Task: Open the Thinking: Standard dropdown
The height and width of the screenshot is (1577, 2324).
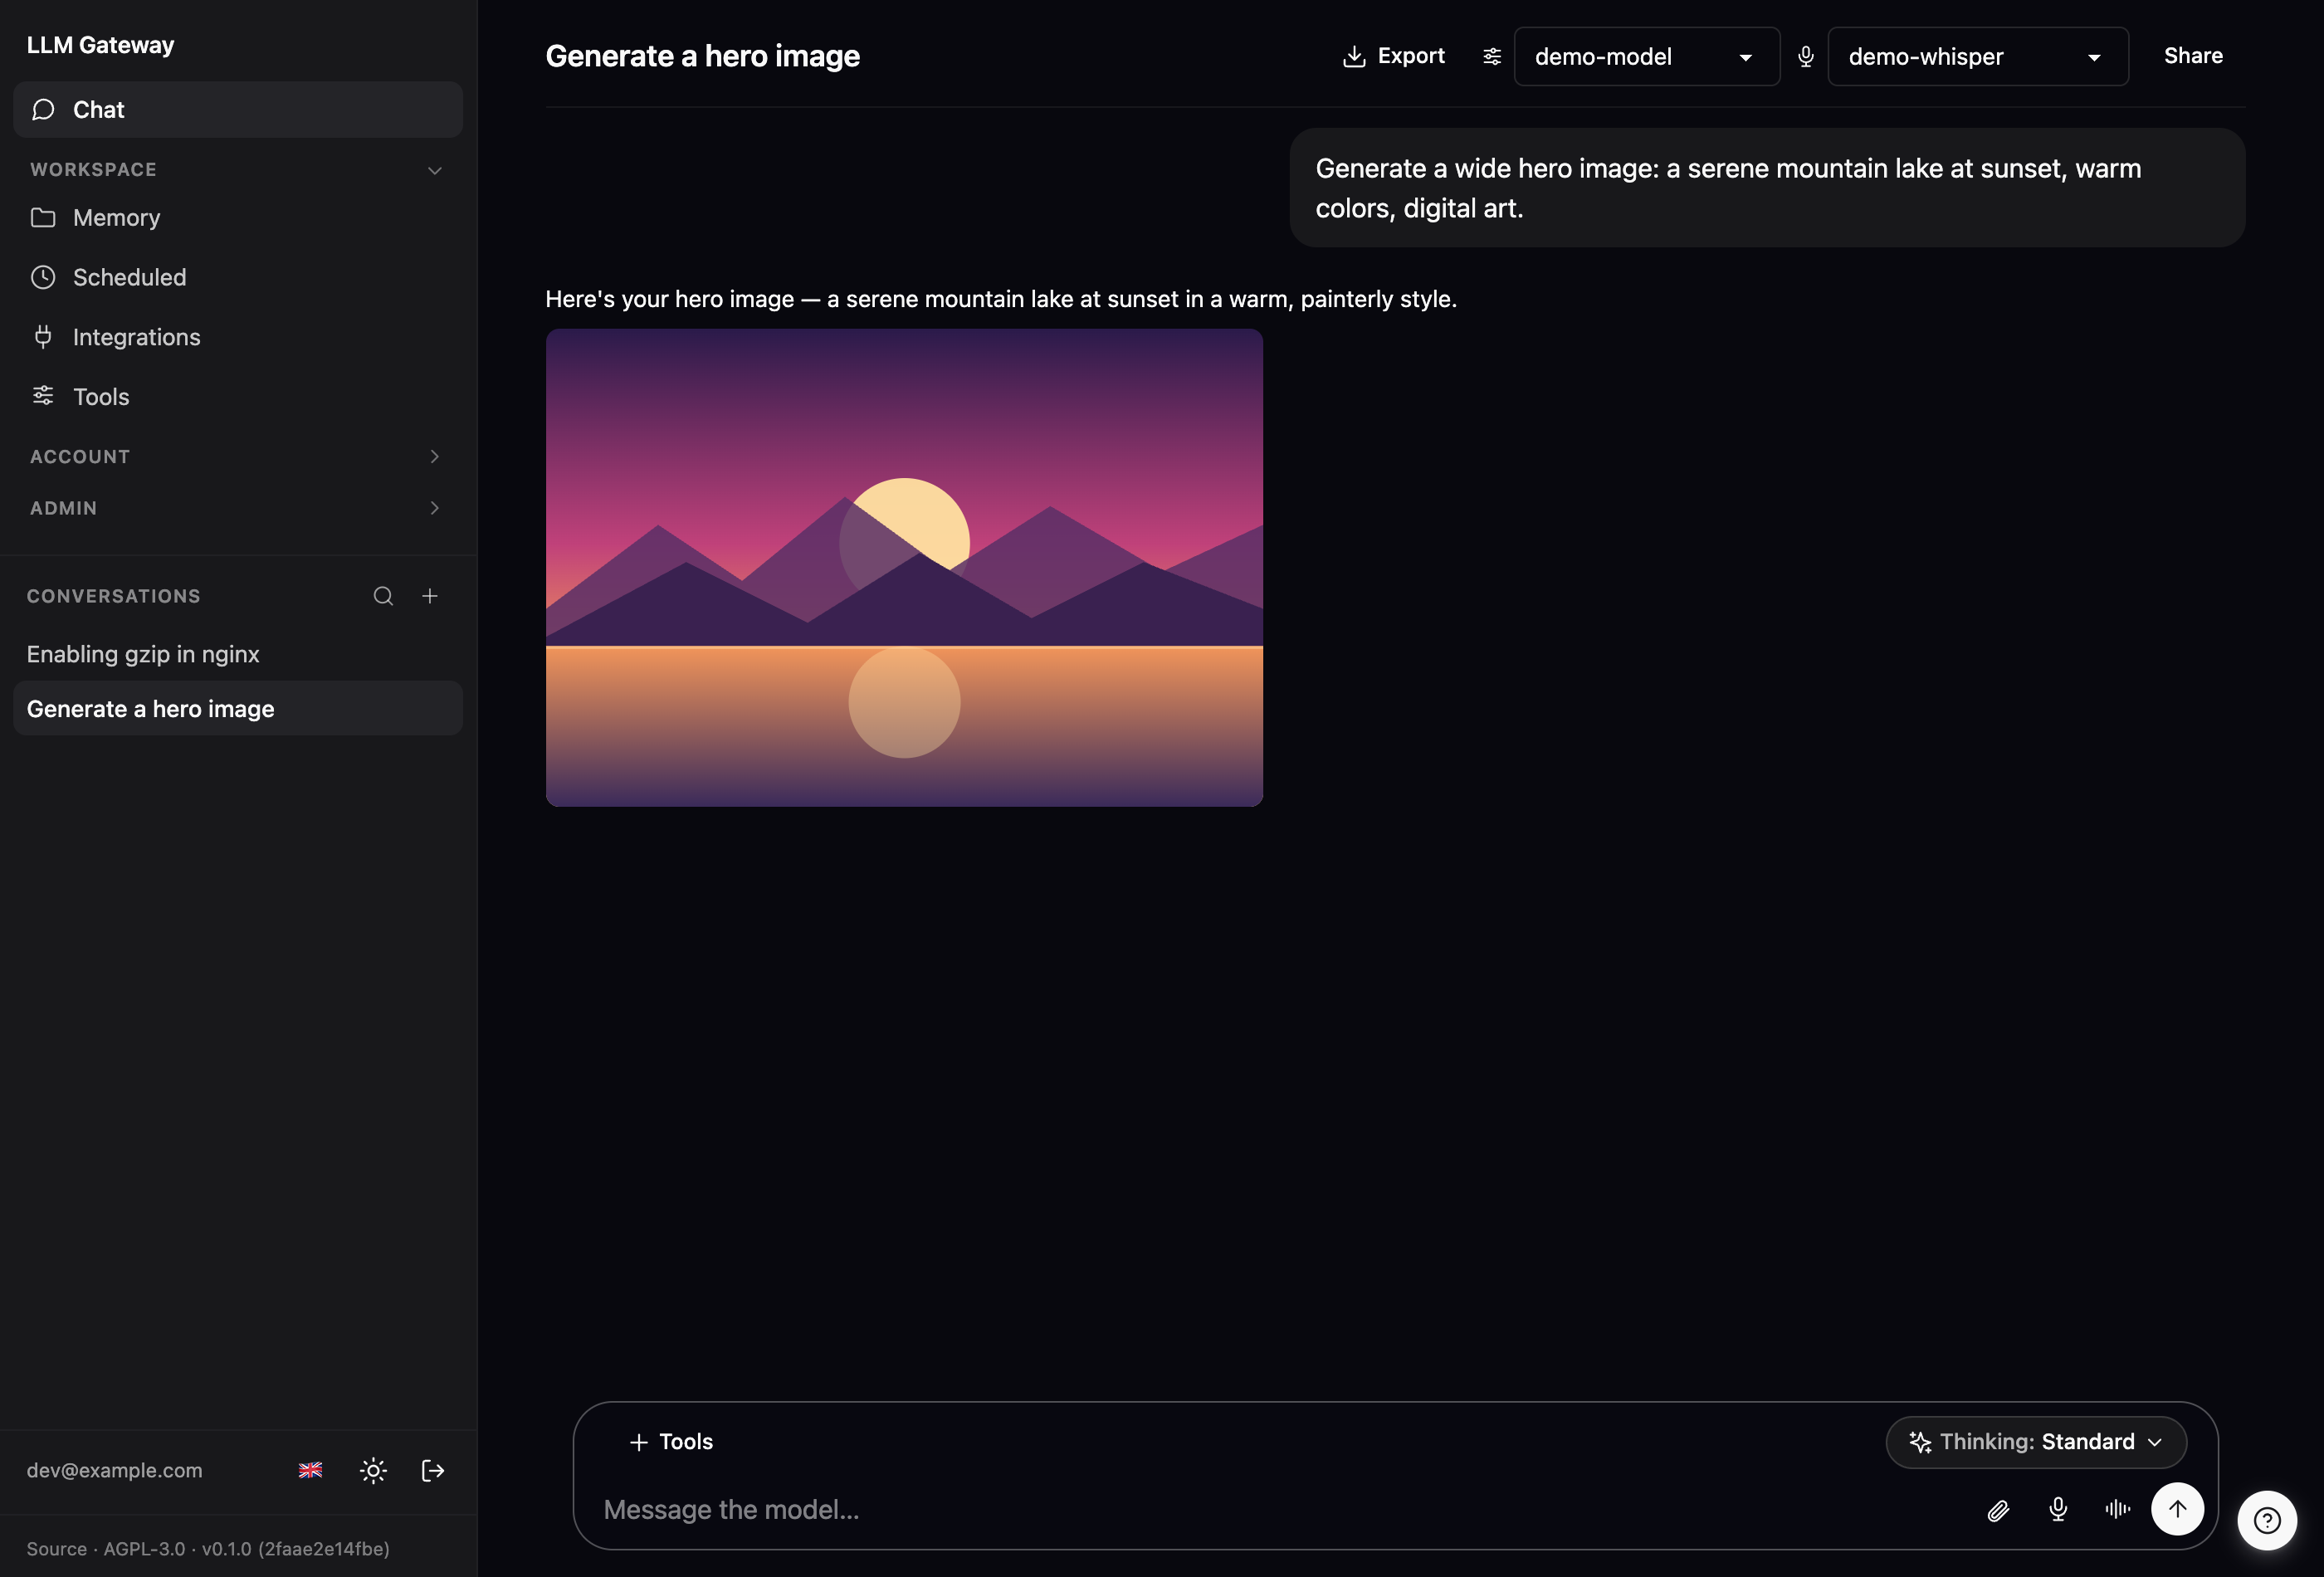Action: (x=2036, y=1442)
